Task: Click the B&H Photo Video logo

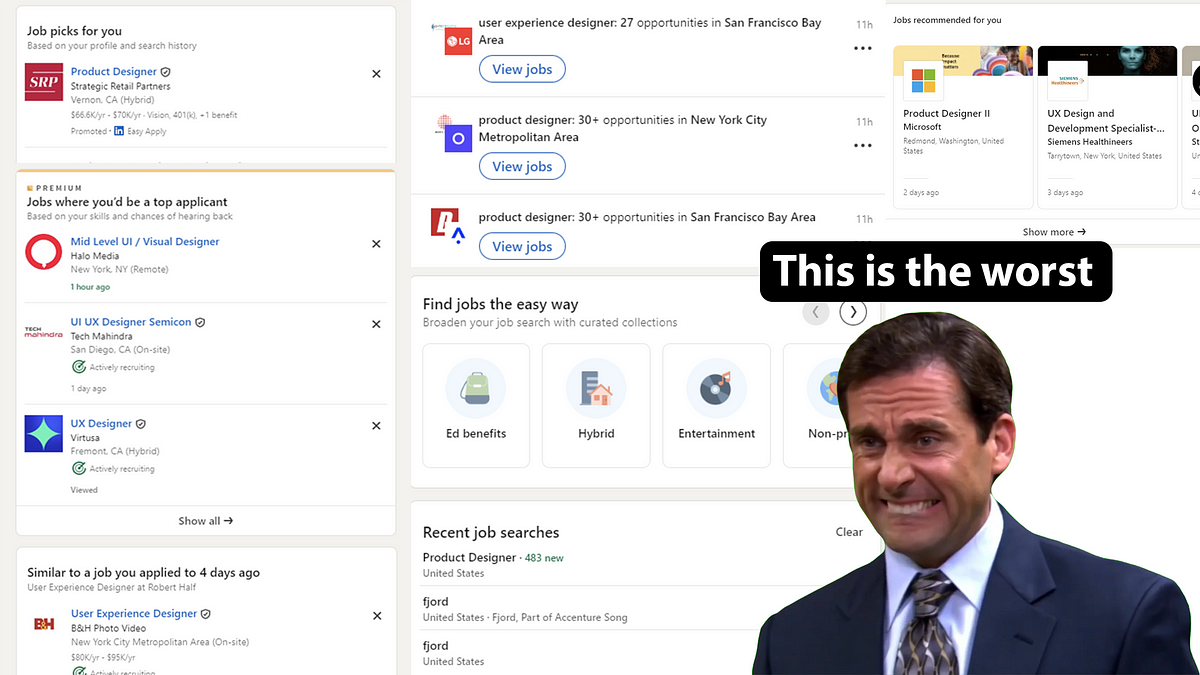Action: (x=44, y=624)
